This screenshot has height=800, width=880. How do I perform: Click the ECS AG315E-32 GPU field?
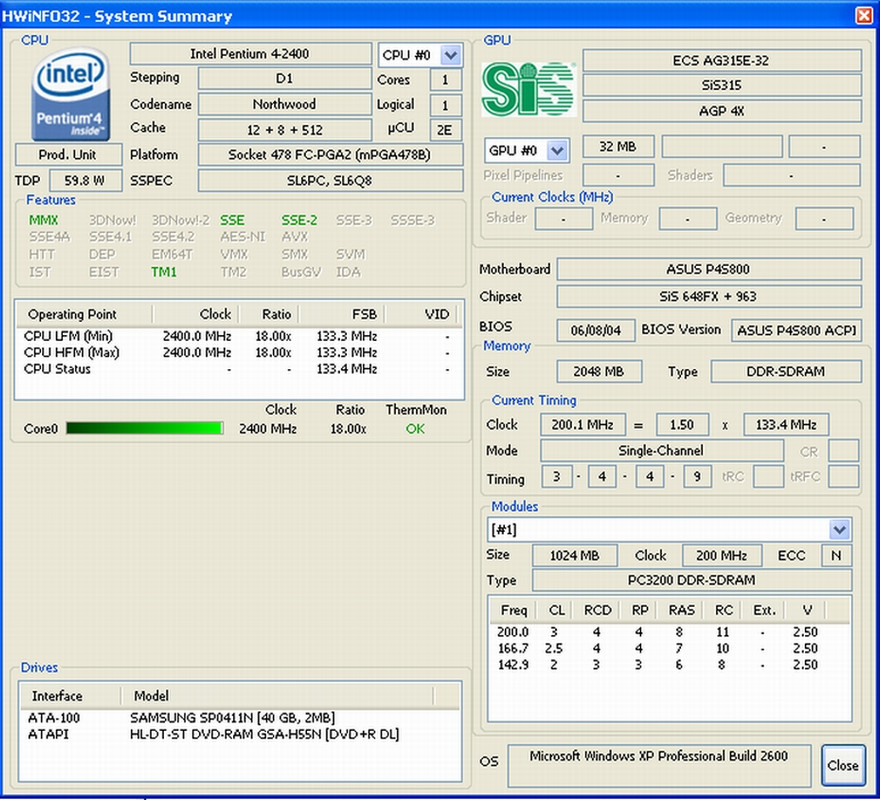tap(722, 61)
